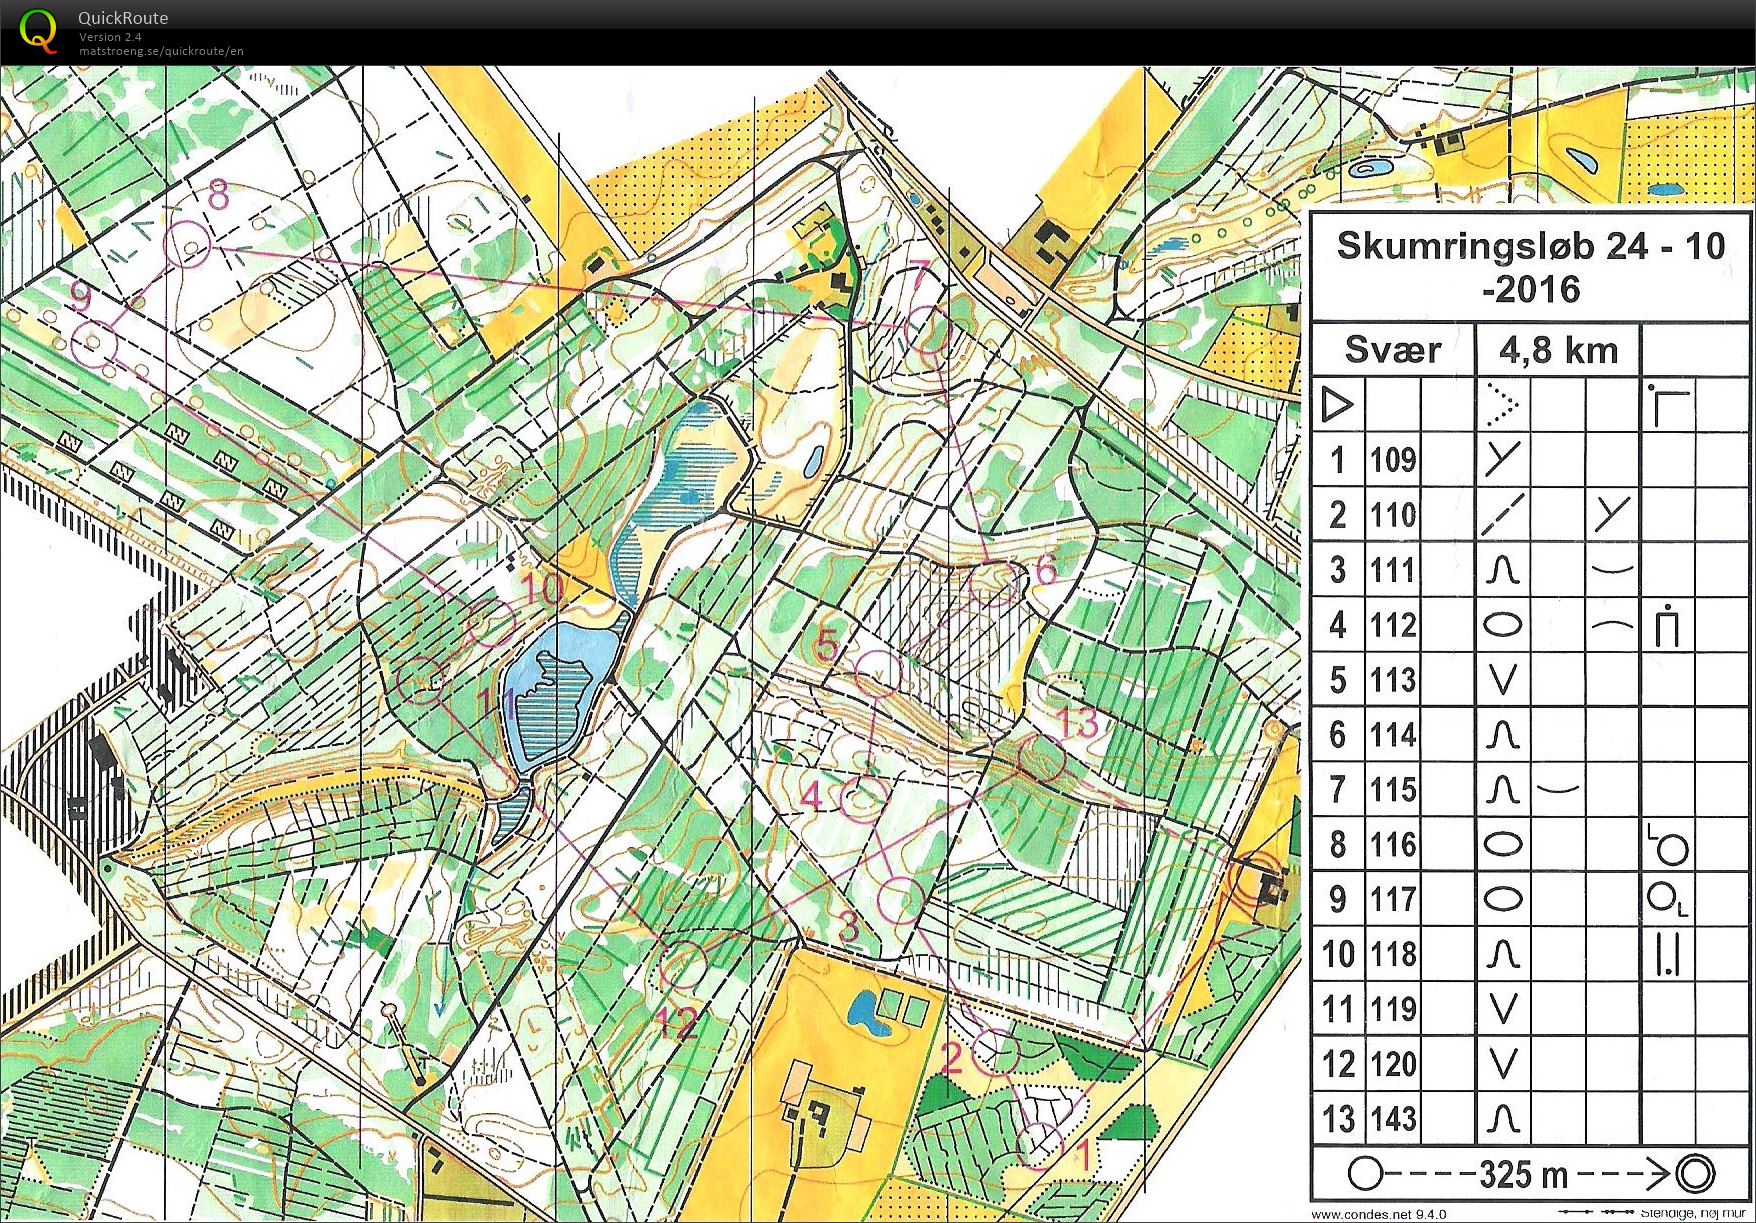This screenshot has height=1223, width=1756.
Task: Click control code 120 in the table
Action: (1393, 1064)
